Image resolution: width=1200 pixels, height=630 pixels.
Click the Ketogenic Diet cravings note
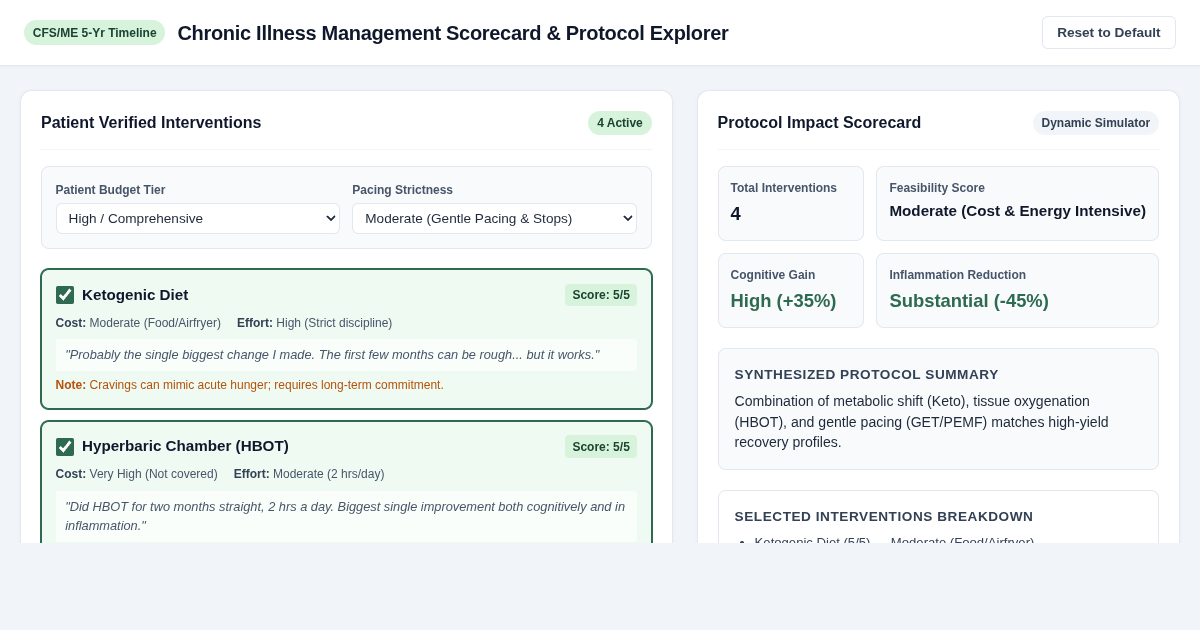click(250, 385)
